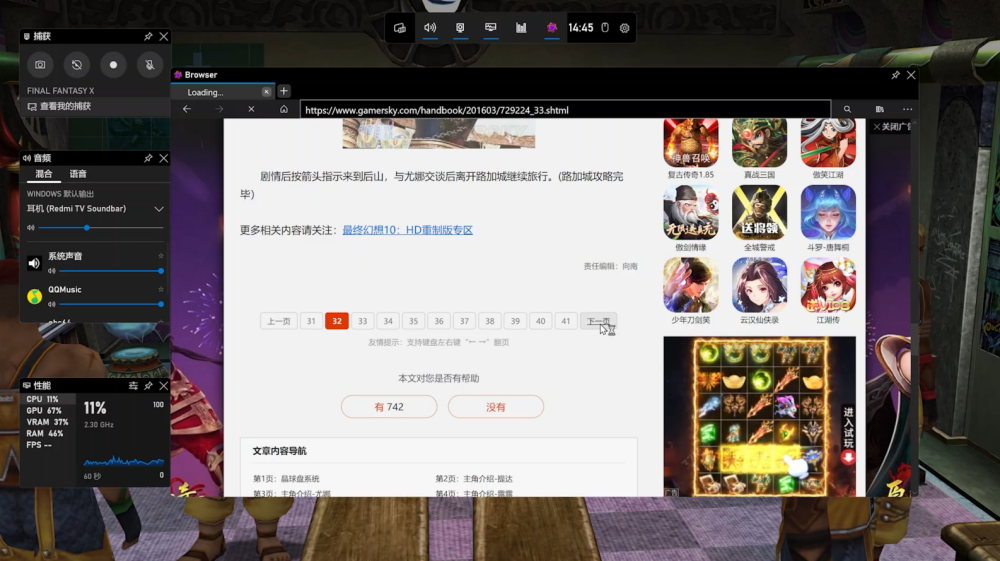Favorite QQMusic with star icon
The image size is (1000, 561).
pos(161,289)
